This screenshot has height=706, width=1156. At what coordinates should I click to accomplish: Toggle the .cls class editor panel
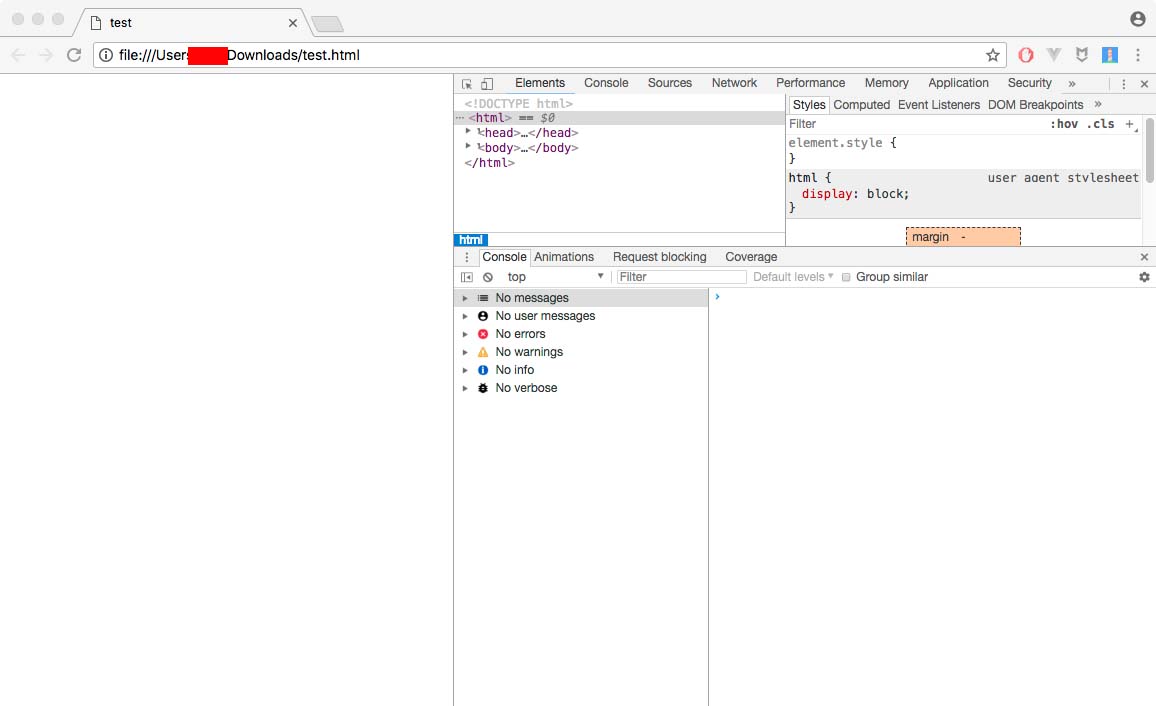click(x=1100, y=124)
